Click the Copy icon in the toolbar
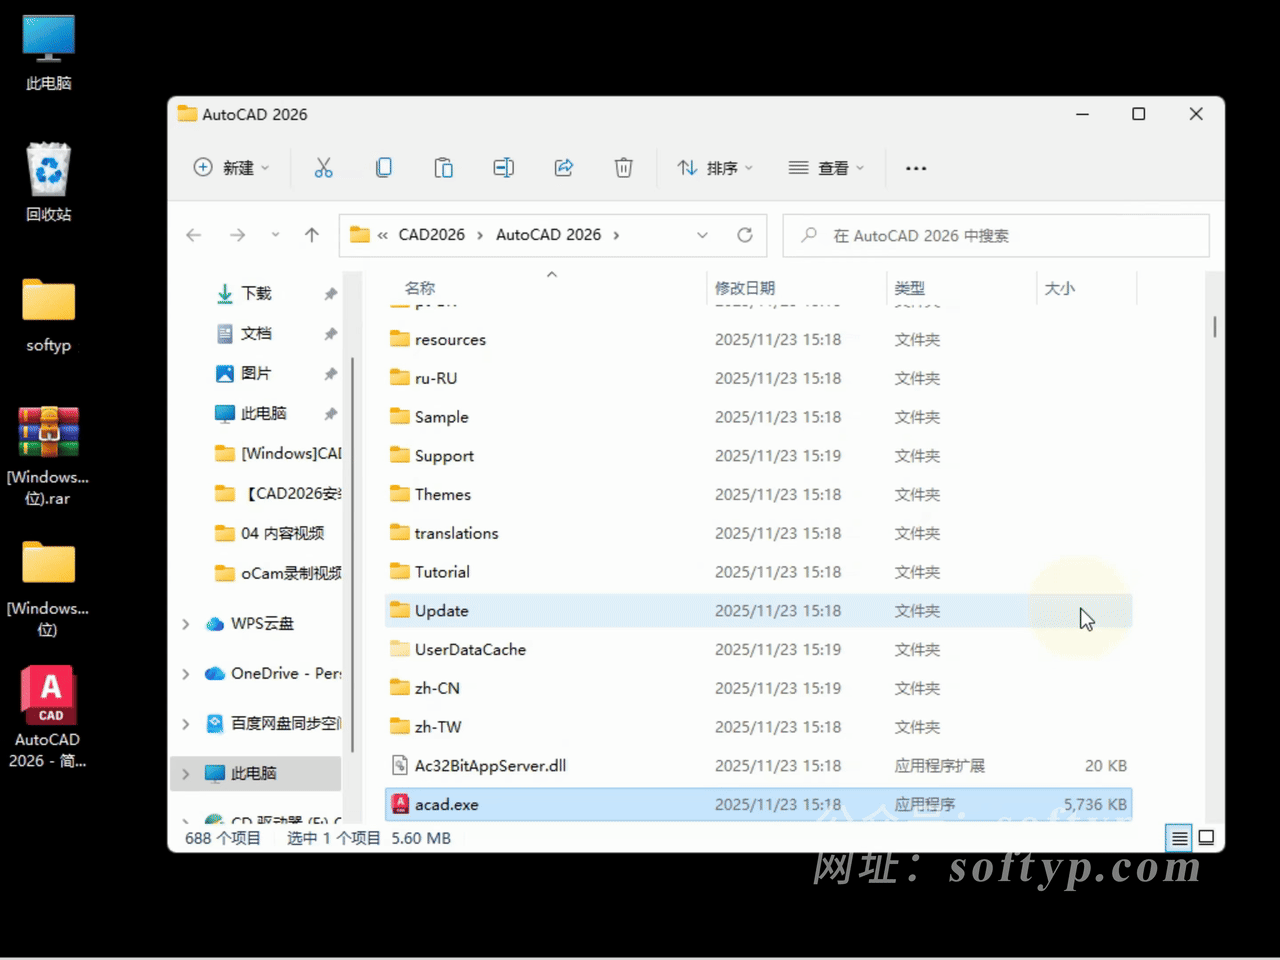Screen dimensions: 1280x960 pyautogui.click(x=383, y=167)
